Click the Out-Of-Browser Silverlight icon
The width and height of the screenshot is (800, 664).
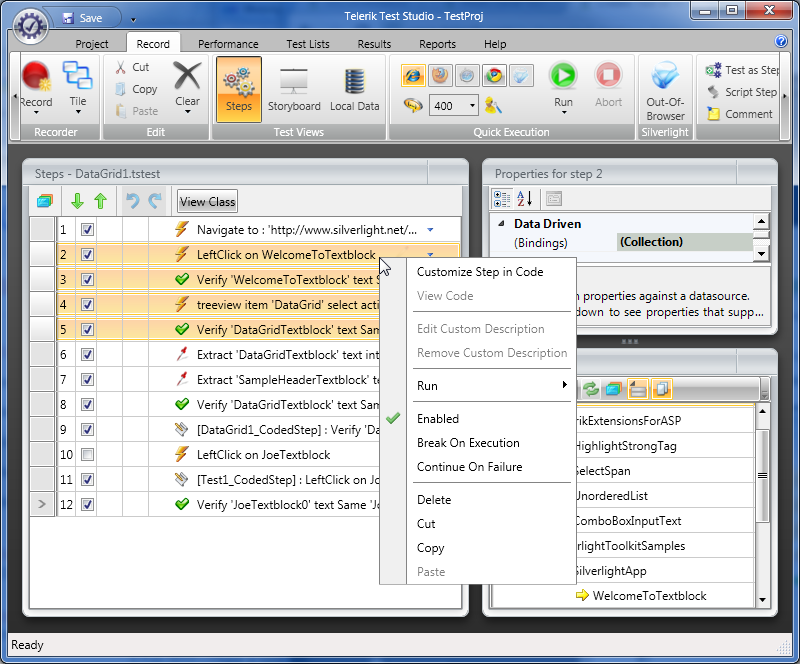(x=665, y=76)
